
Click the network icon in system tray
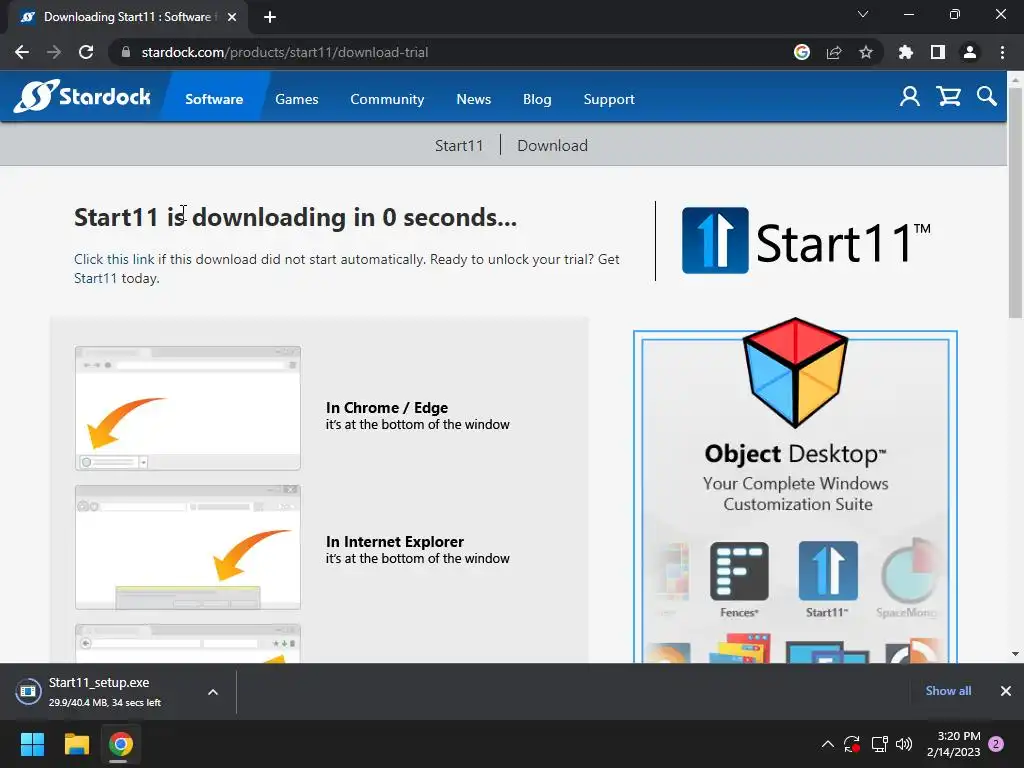(879, 744)
